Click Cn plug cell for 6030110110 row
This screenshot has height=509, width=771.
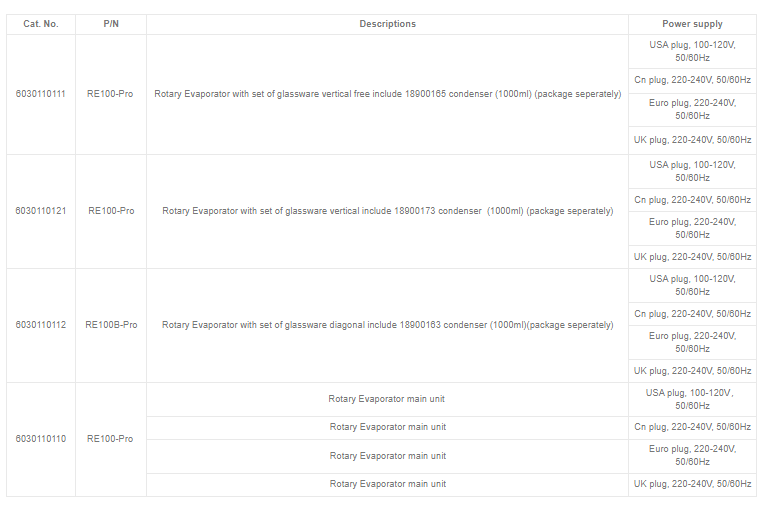point(692,427)
